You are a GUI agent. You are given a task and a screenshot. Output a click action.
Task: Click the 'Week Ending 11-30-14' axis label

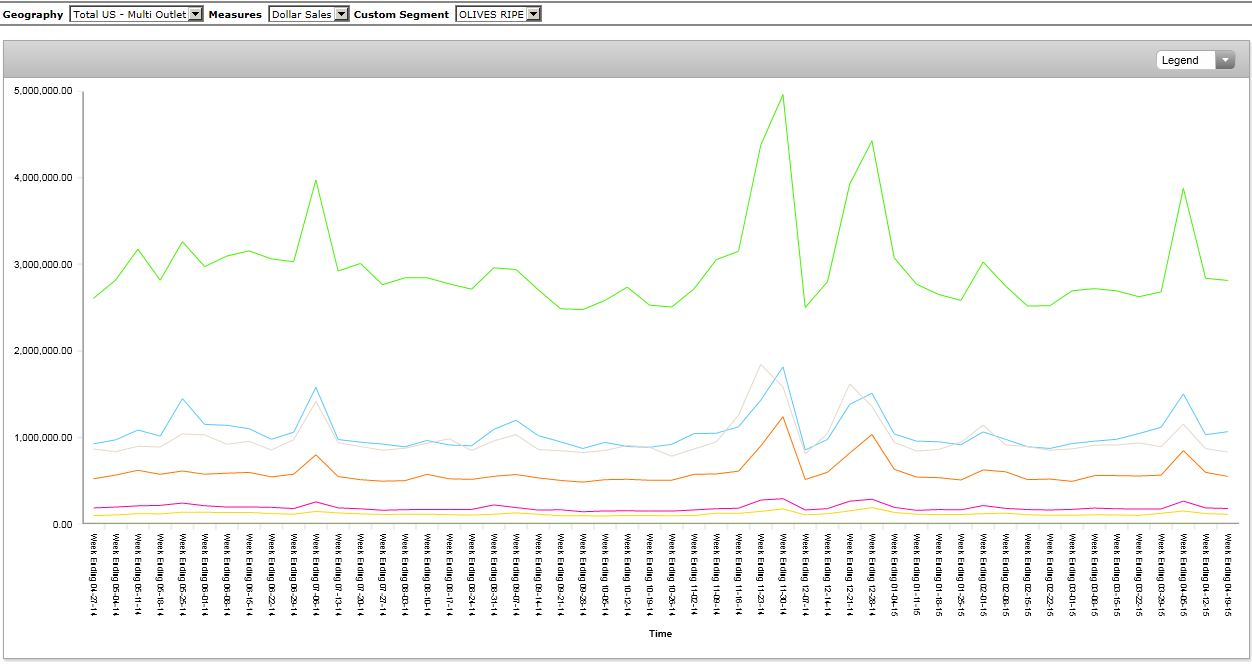[x=782, y=573]
